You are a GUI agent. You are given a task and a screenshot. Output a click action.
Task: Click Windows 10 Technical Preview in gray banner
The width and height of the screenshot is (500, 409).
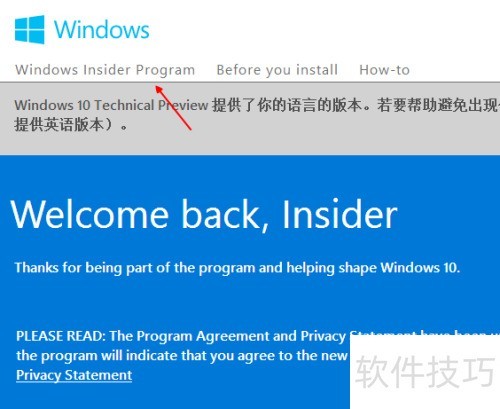pyautogui.click(x=111, y=105)
